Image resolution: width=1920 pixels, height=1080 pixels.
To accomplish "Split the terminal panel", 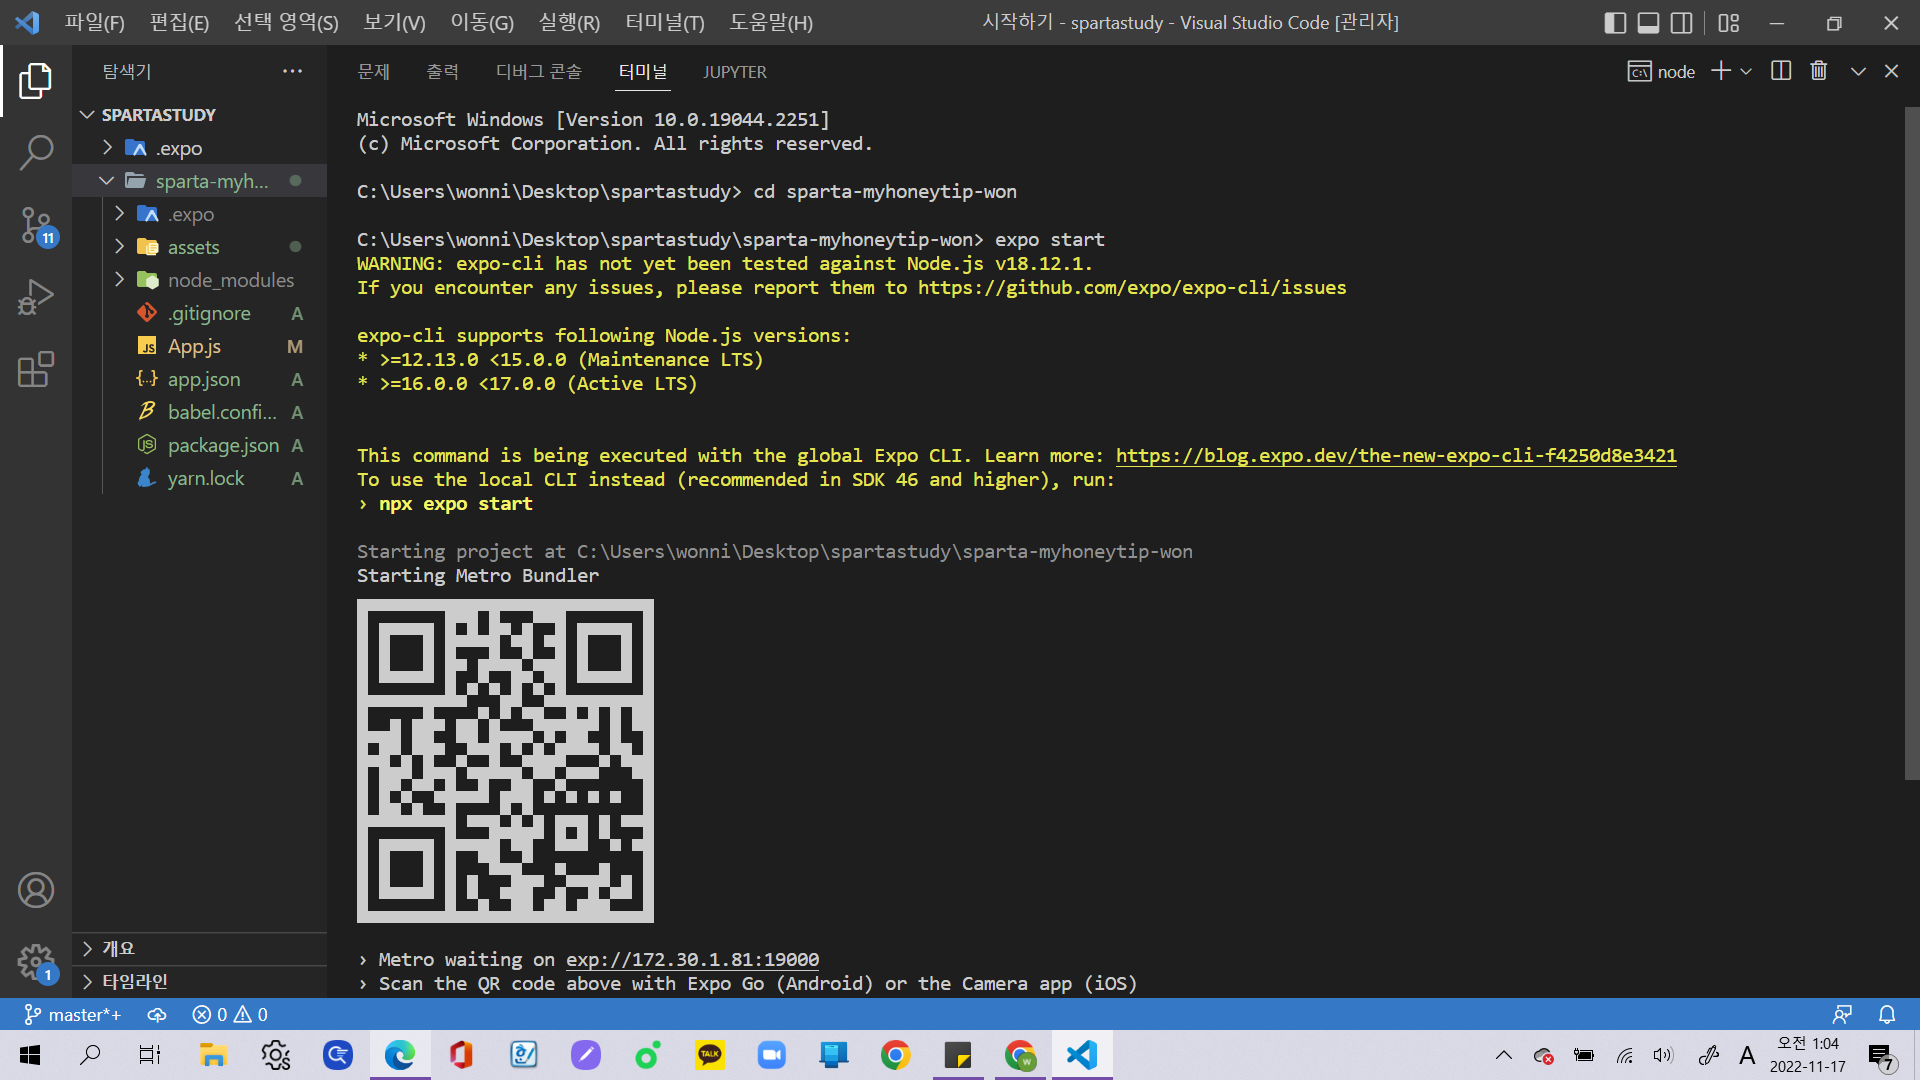I will tap(1781, 71).
